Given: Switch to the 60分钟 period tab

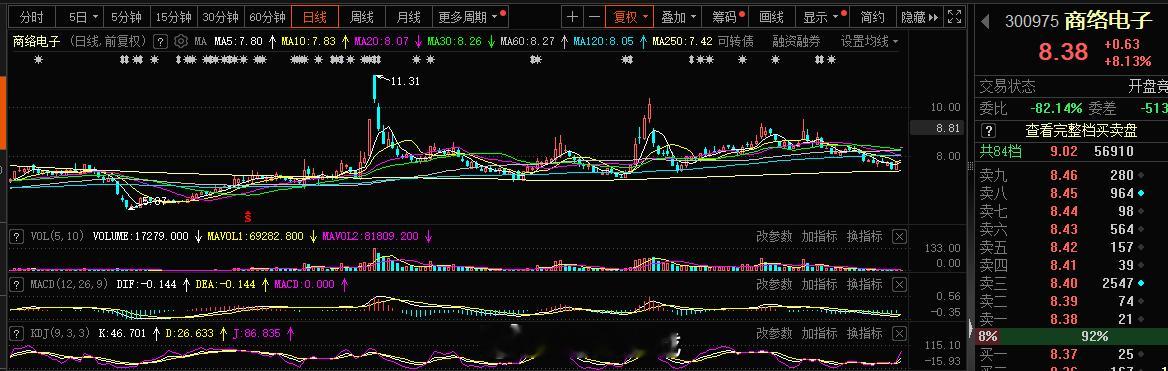Looking at the screenshot, I should (267, 16).
